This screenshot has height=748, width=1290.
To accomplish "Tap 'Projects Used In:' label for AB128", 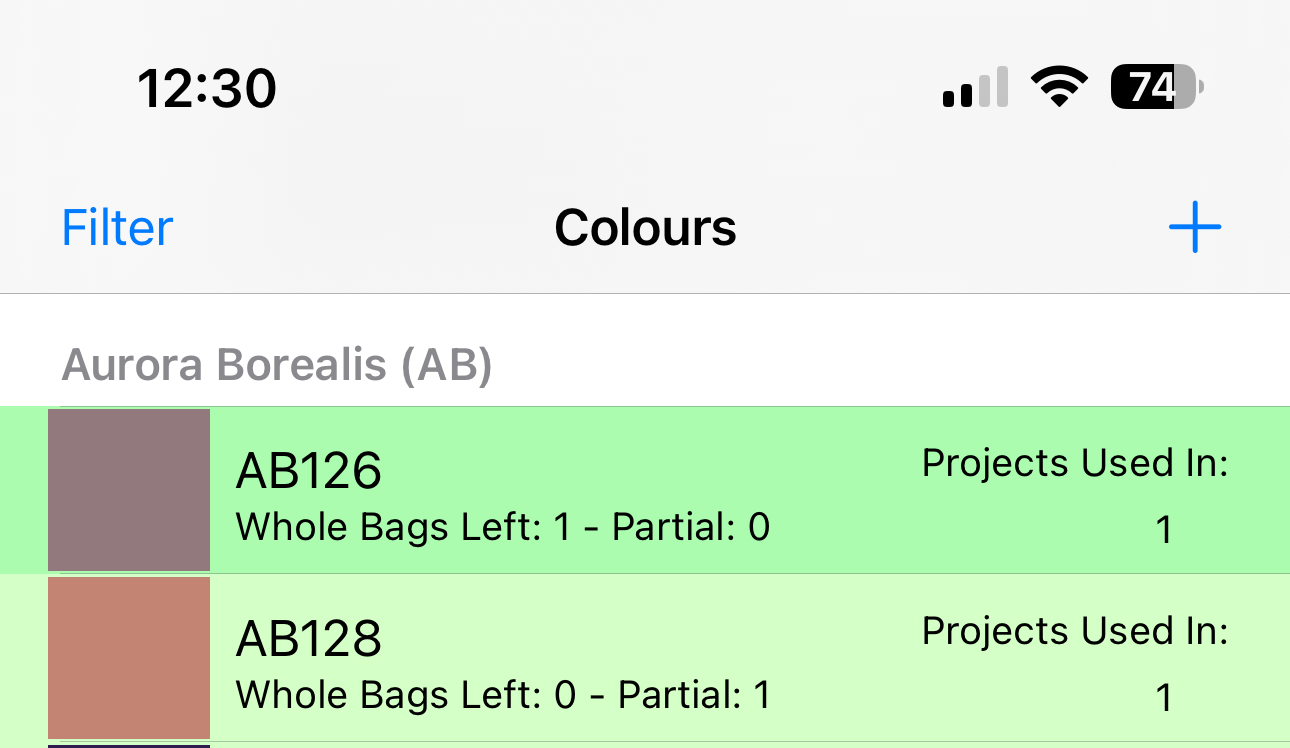I will 1075,631.
